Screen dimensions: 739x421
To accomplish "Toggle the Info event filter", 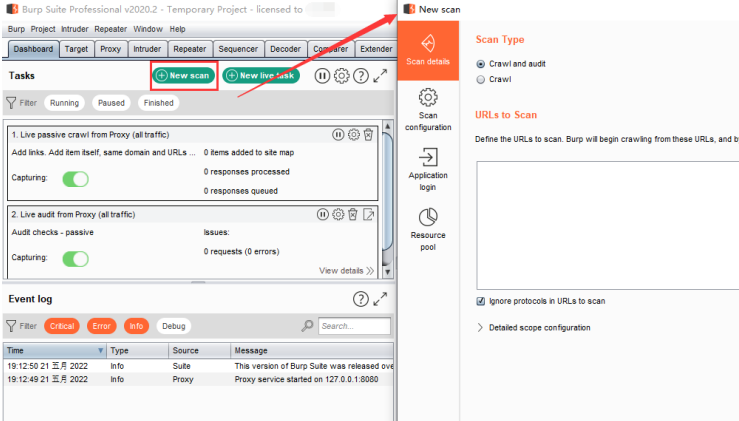I will coord(136,326).
